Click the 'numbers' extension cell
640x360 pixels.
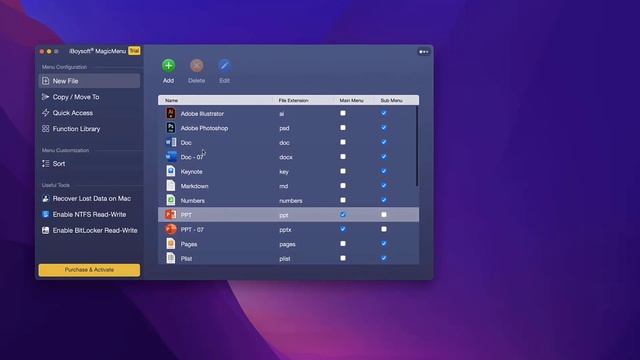291,201
